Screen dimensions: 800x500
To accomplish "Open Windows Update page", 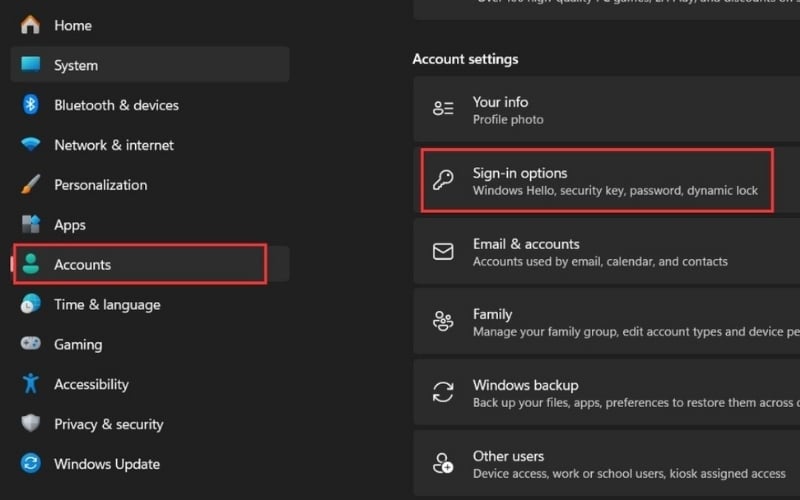I will 150,463.
